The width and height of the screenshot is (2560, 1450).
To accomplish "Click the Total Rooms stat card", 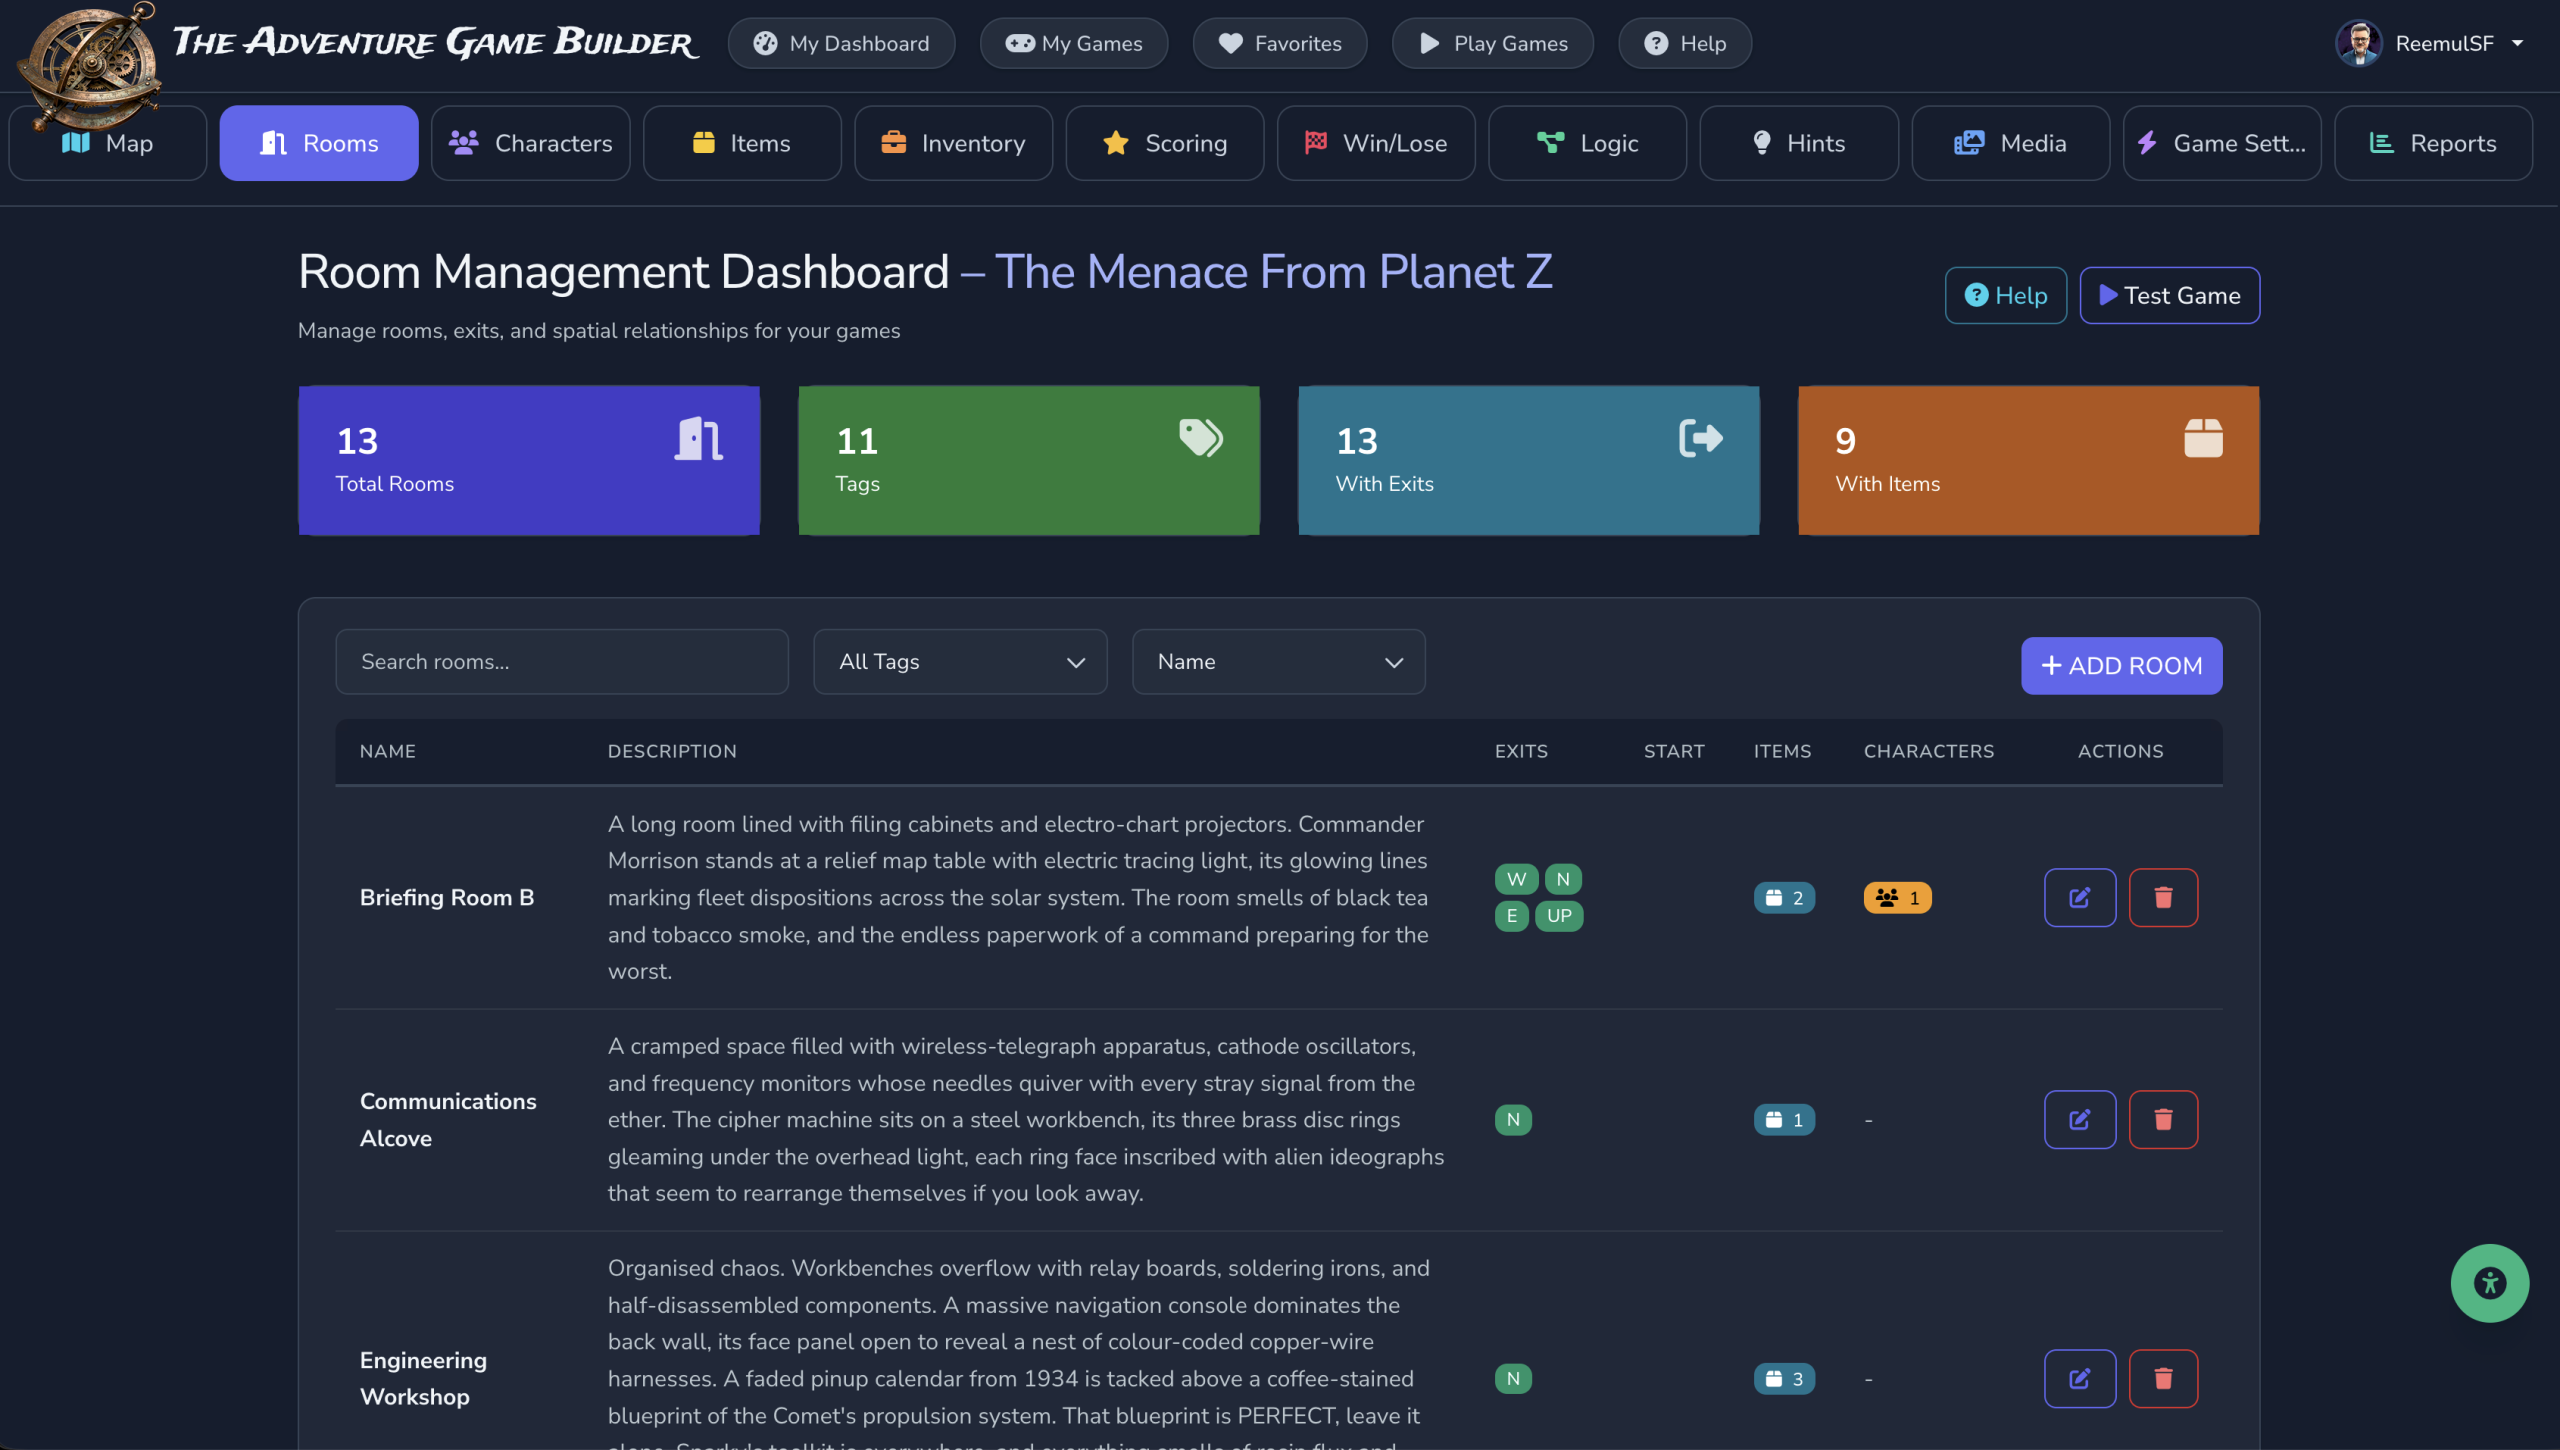I will pos(529,460).
